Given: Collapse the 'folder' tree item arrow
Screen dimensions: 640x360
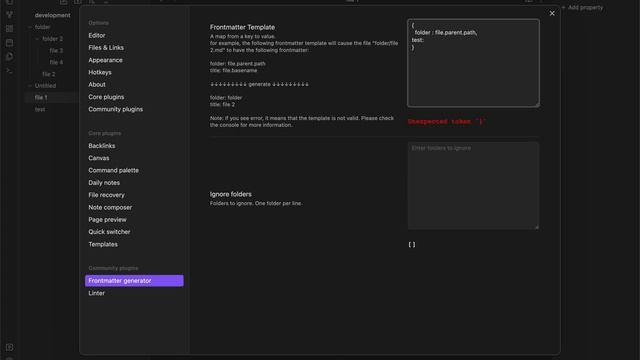Looking at the screenshot, I should 30,27.
